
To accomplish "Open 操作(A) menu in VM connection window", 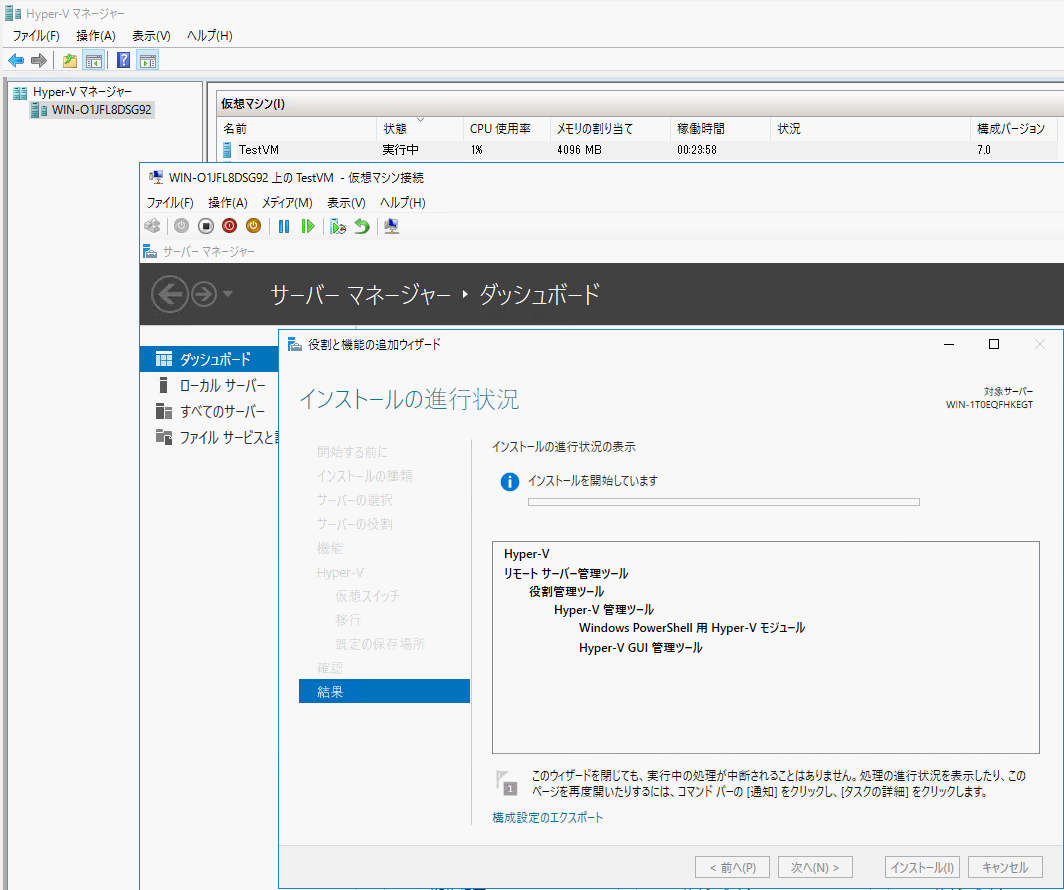I will [227, 203].
